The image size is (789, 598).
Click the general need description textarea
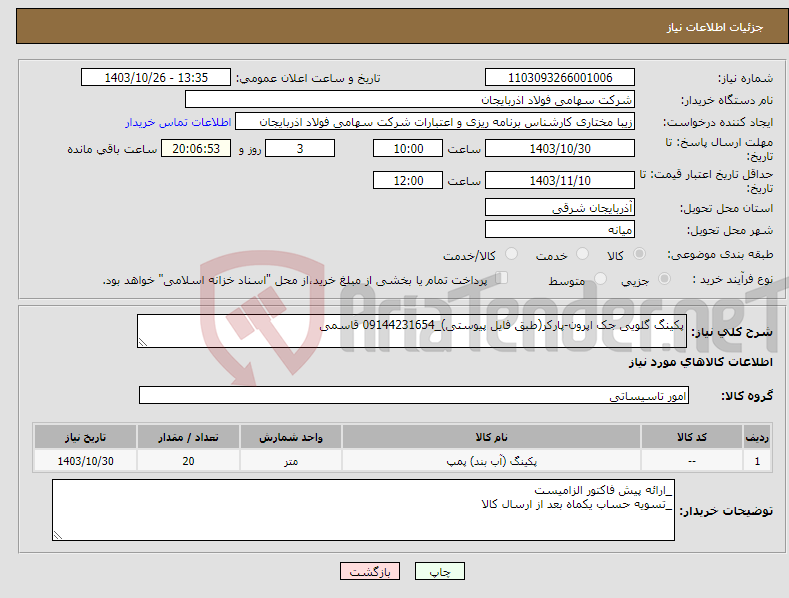point(412,331)
